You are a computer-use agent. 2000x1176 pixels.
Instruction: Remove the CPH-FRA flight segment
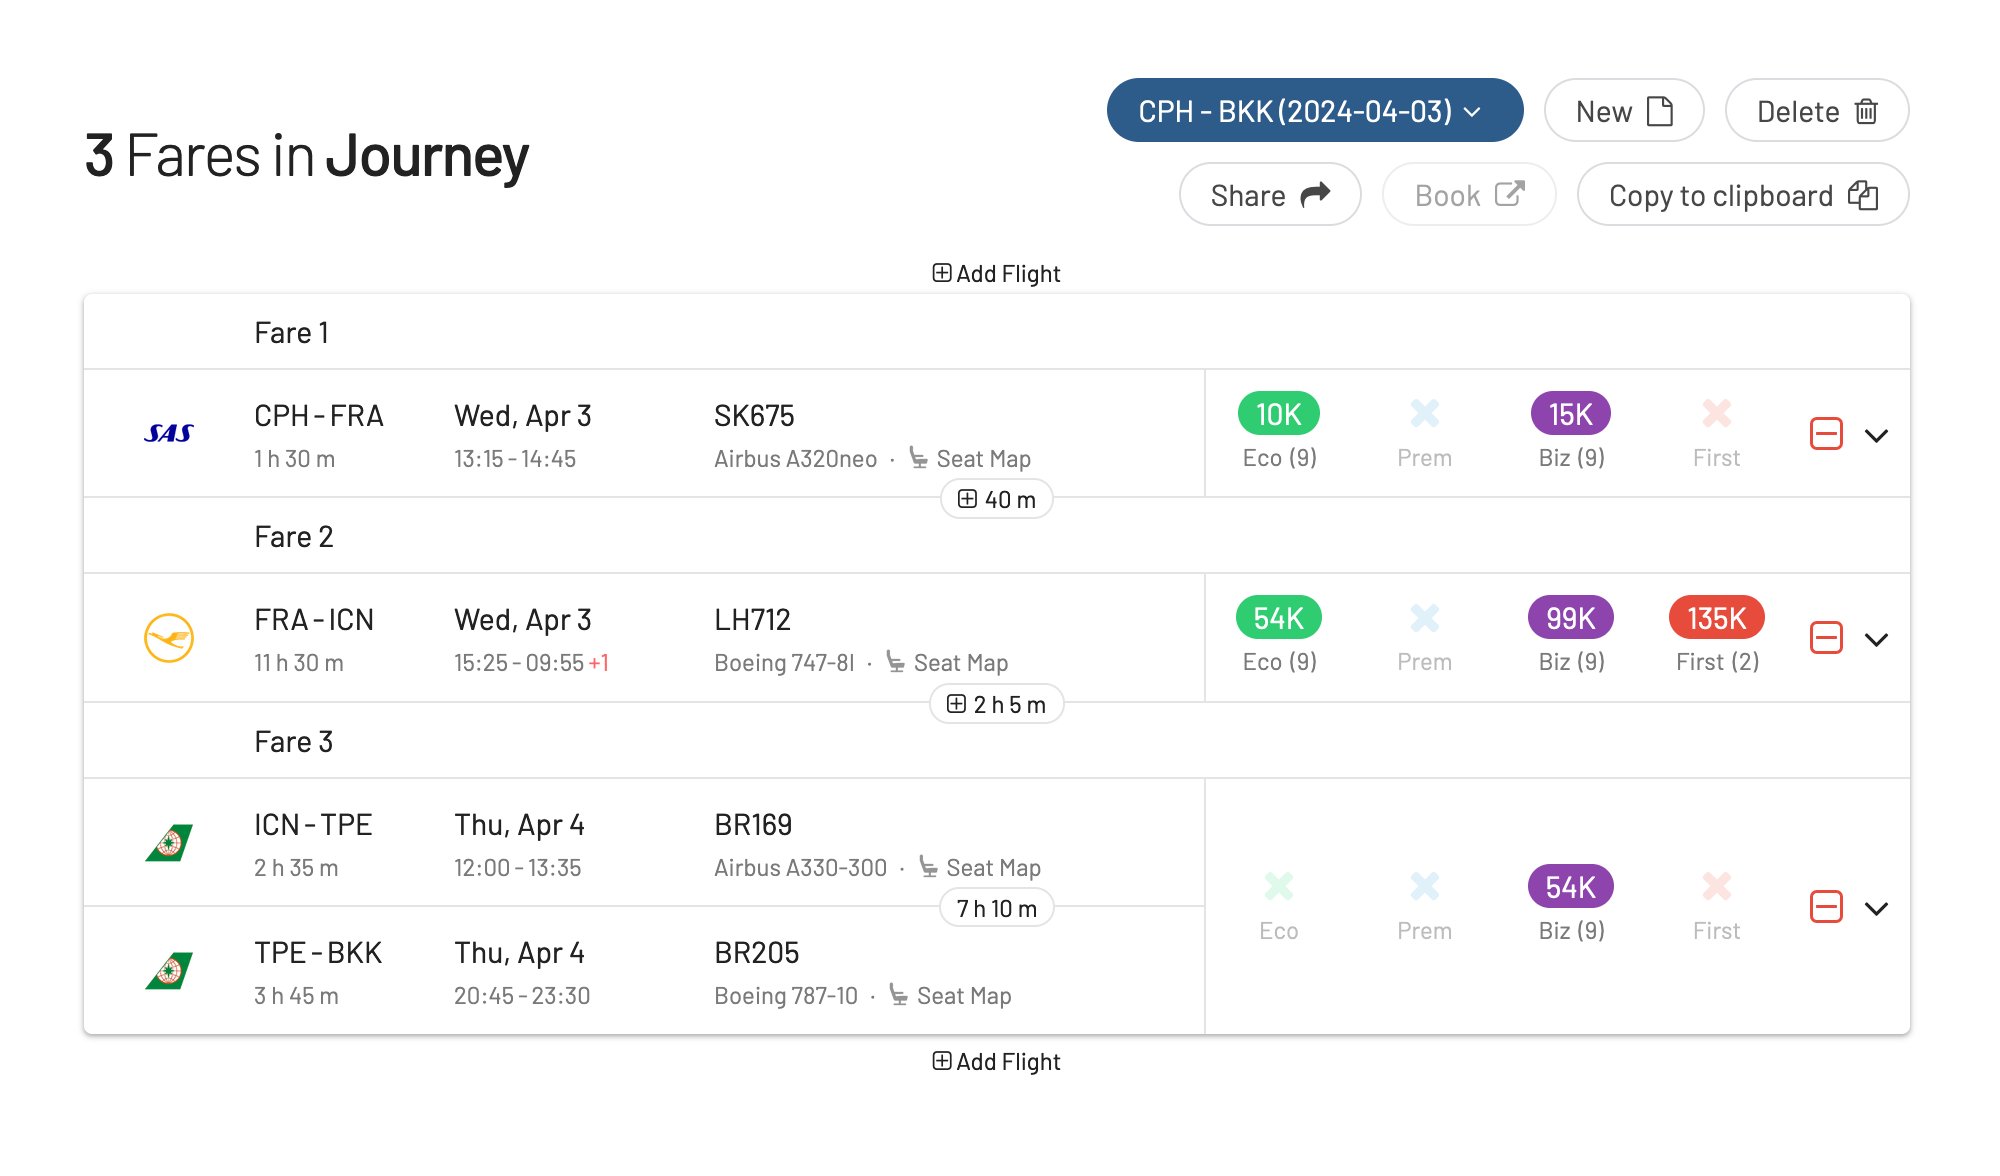pos(1826,434)
